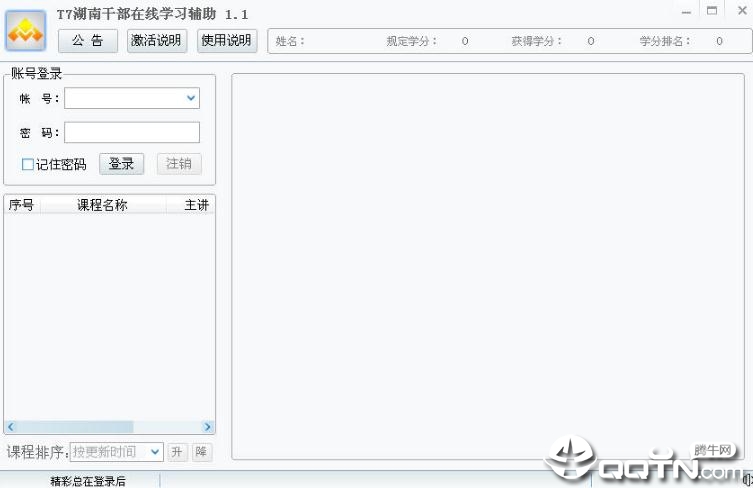Click the course list right scroll arrow
Viewport: 753px width, 488px height.
pos(208,427)
